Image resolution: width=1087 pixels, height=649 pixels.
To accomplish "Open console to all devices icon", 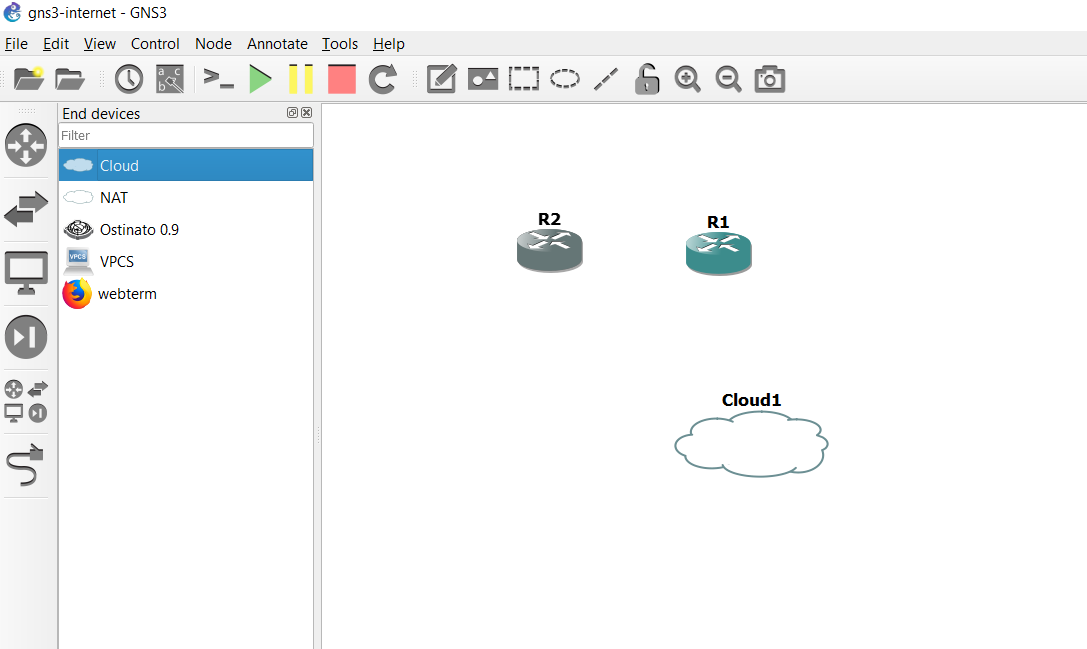I will [218, 79].
